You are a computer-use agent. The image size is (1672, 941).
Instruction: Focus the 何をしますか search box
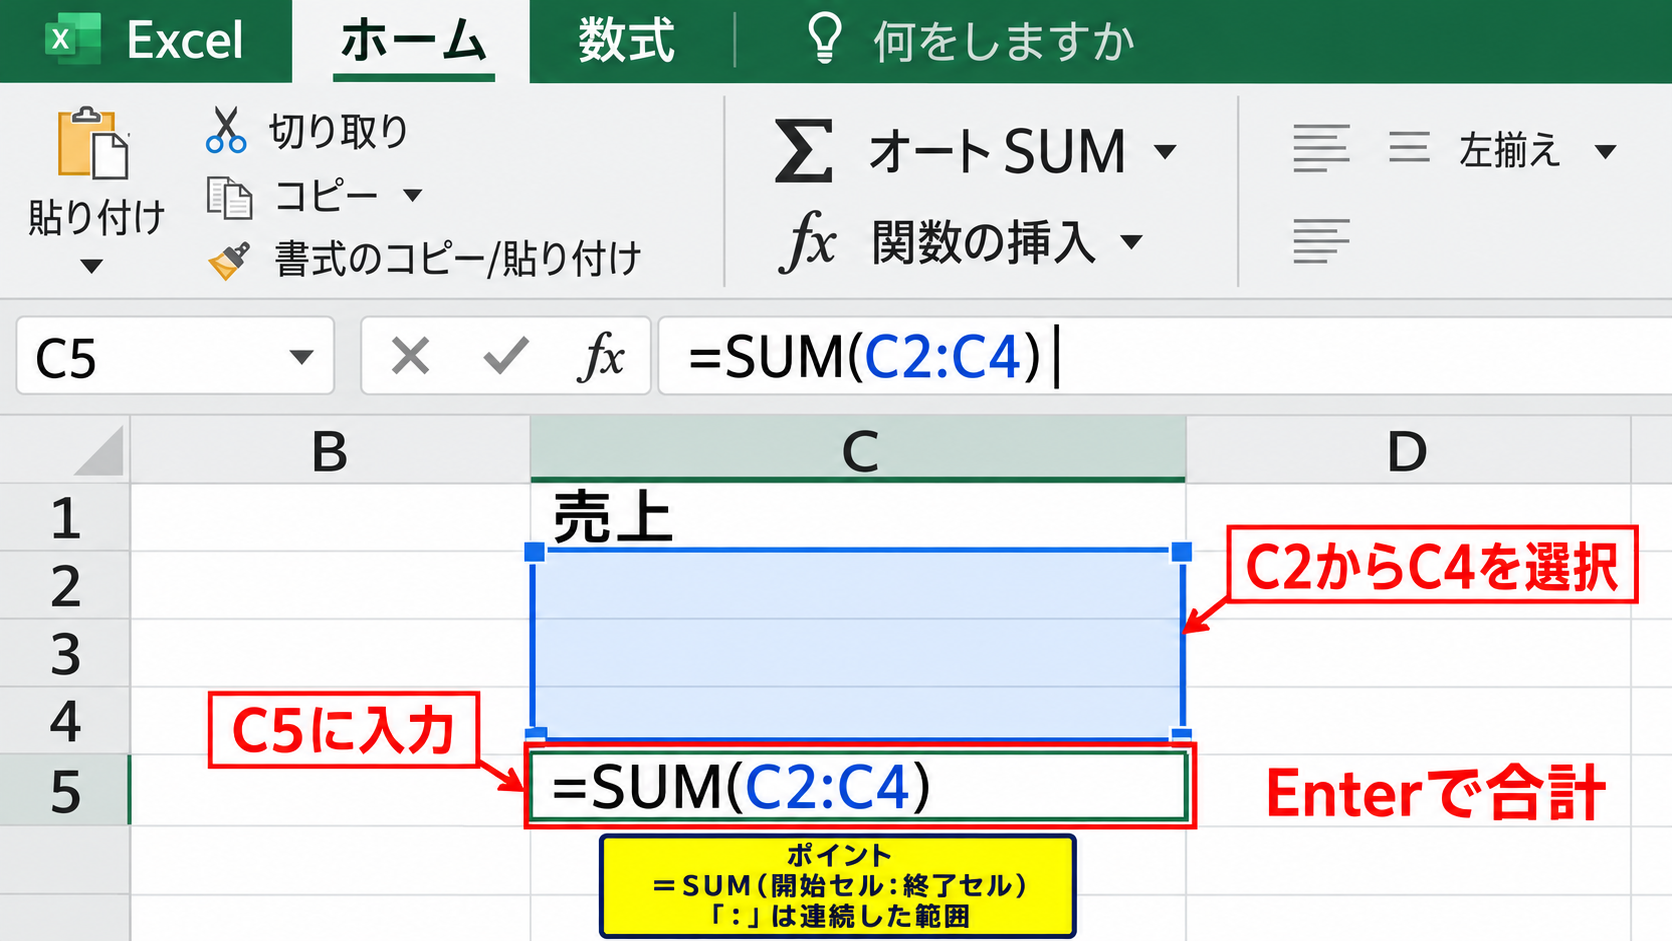[1004, 42]
